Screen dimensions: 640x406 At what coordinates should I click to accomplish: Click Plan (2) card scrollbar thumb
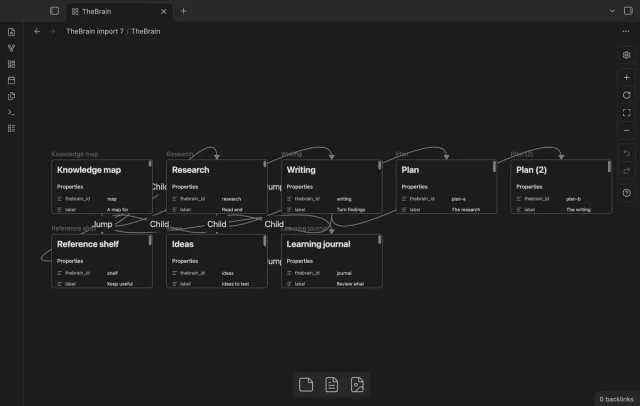coord(609,166)
